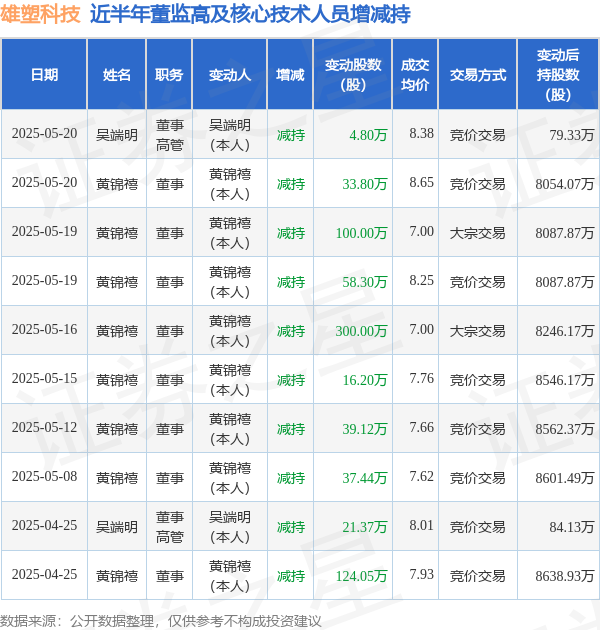Click 大宗交易 in the 100.00万 row
Image resolution: width=600 pixels, height=630 pixels.
coord(478,233)
